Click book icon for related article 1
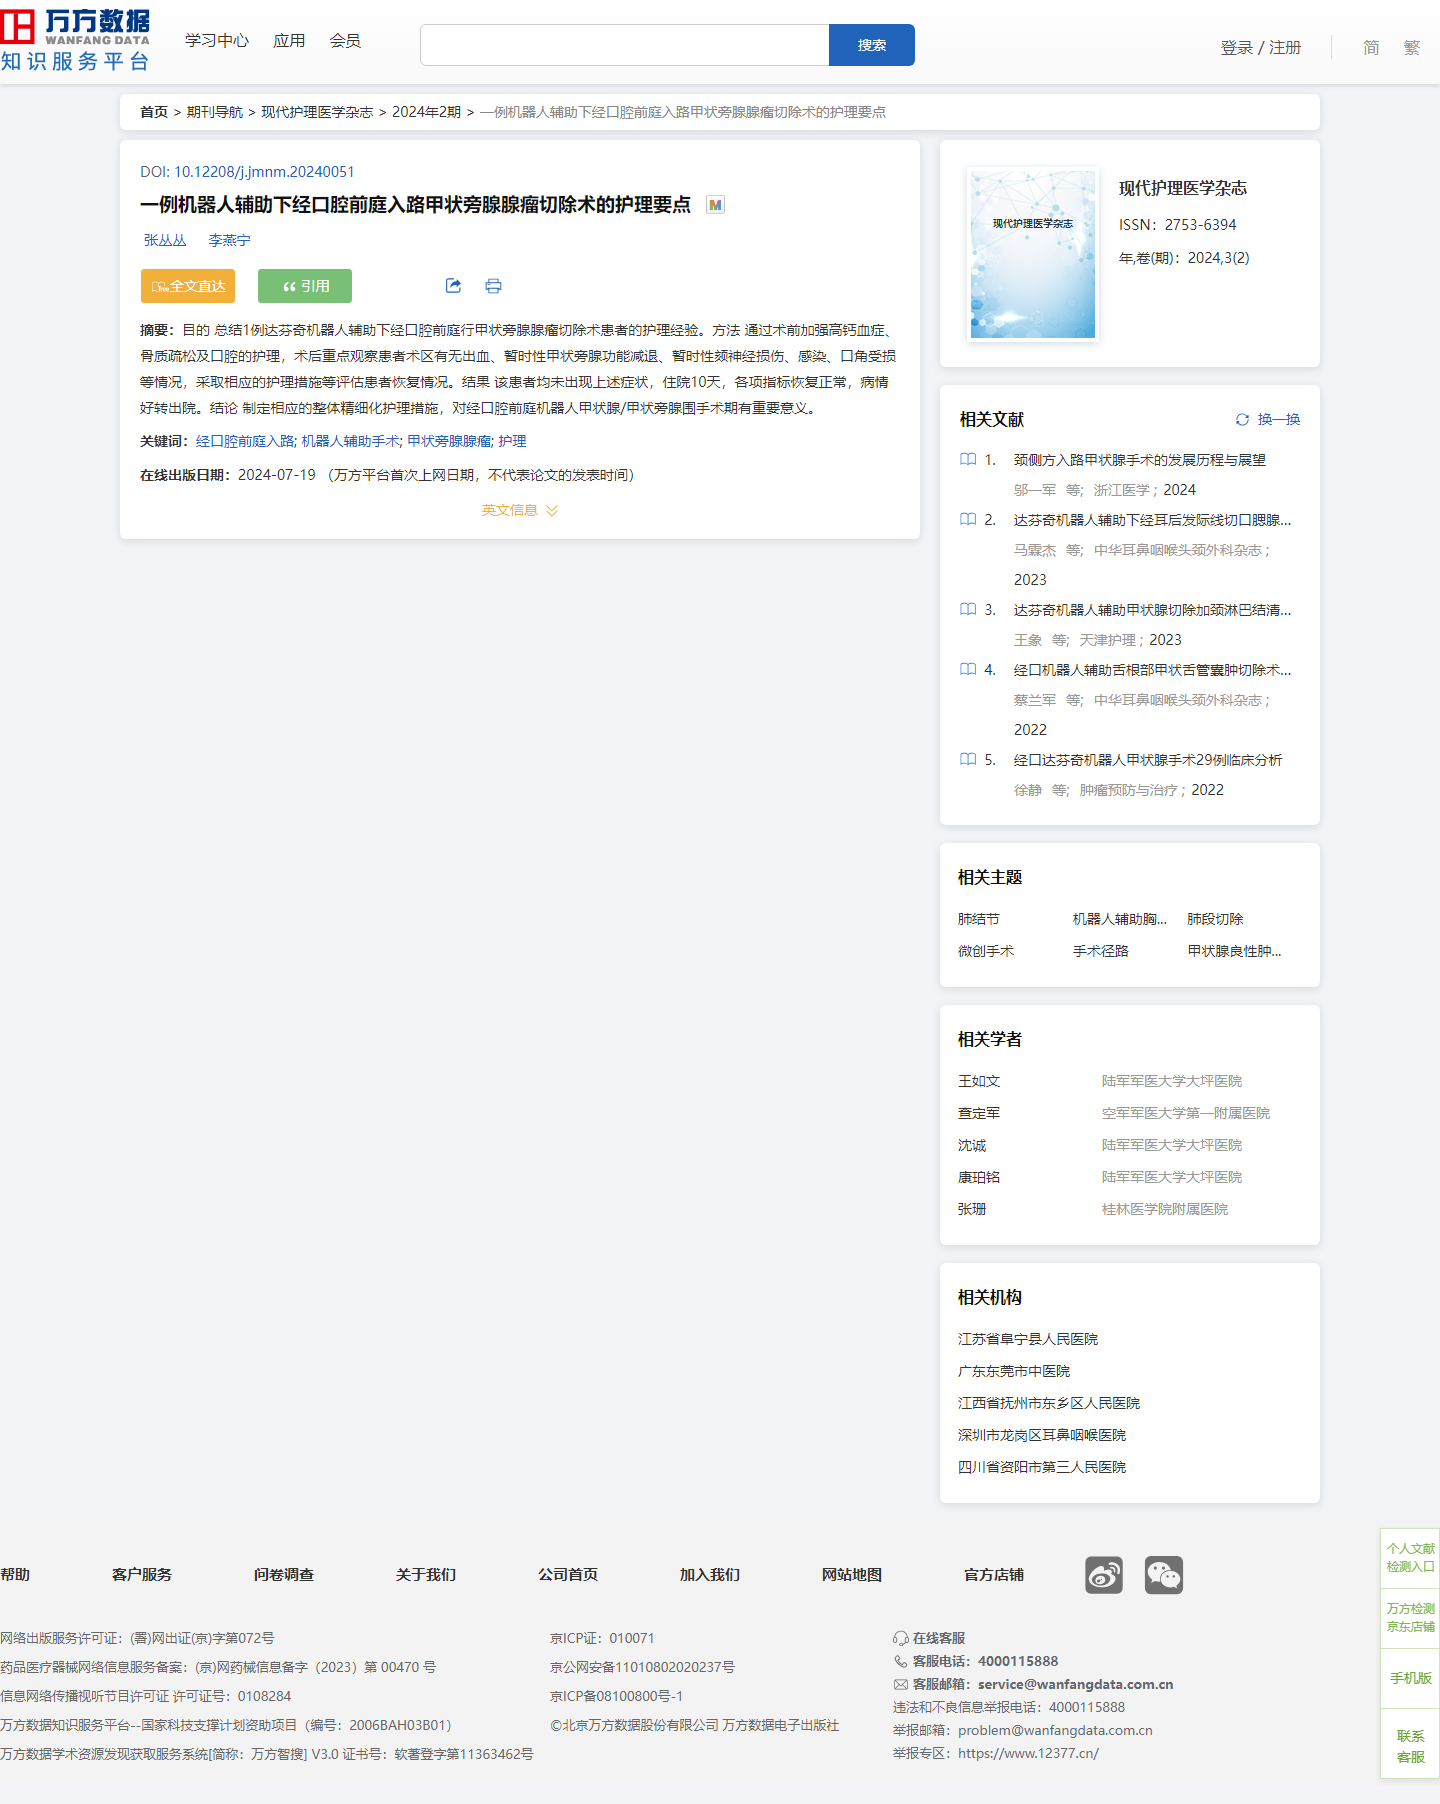1440x1804 pixels. point(968,460)
